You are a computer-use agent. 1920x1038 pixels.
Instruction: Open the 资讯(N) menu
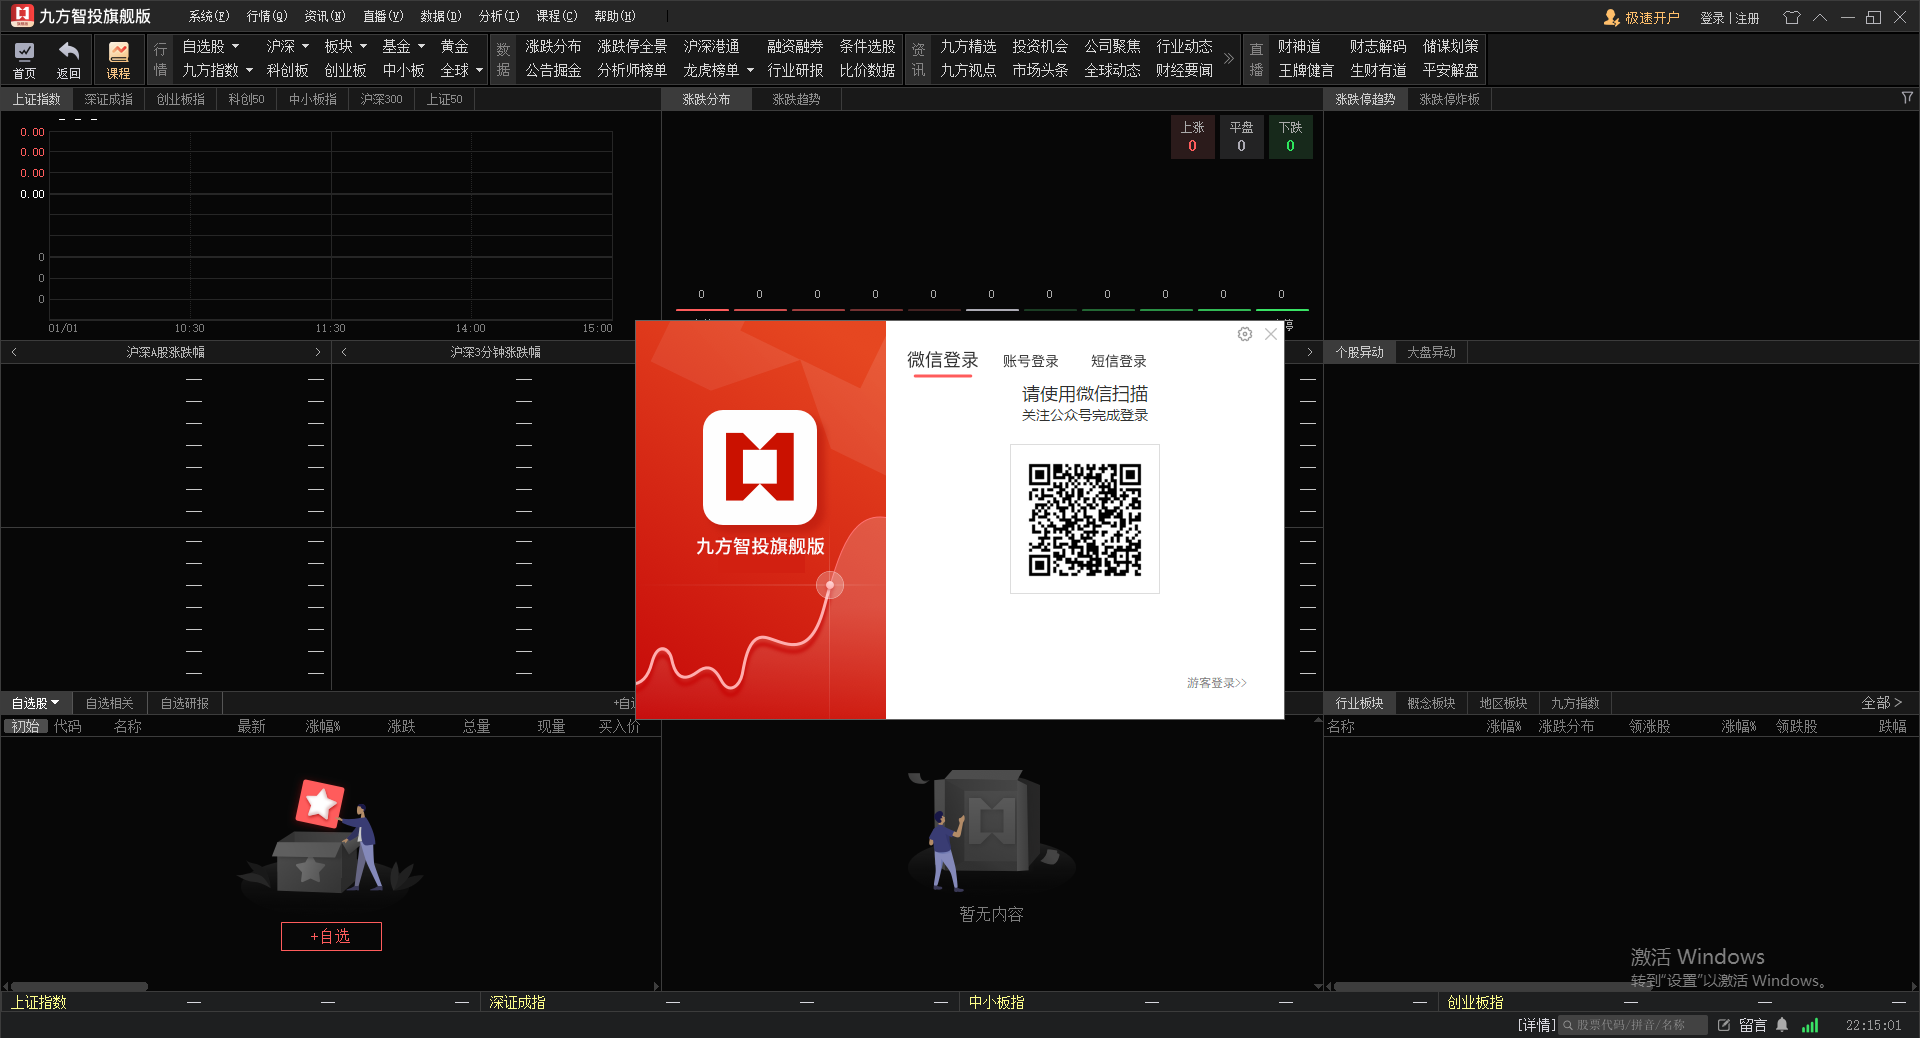click(324, 16)
